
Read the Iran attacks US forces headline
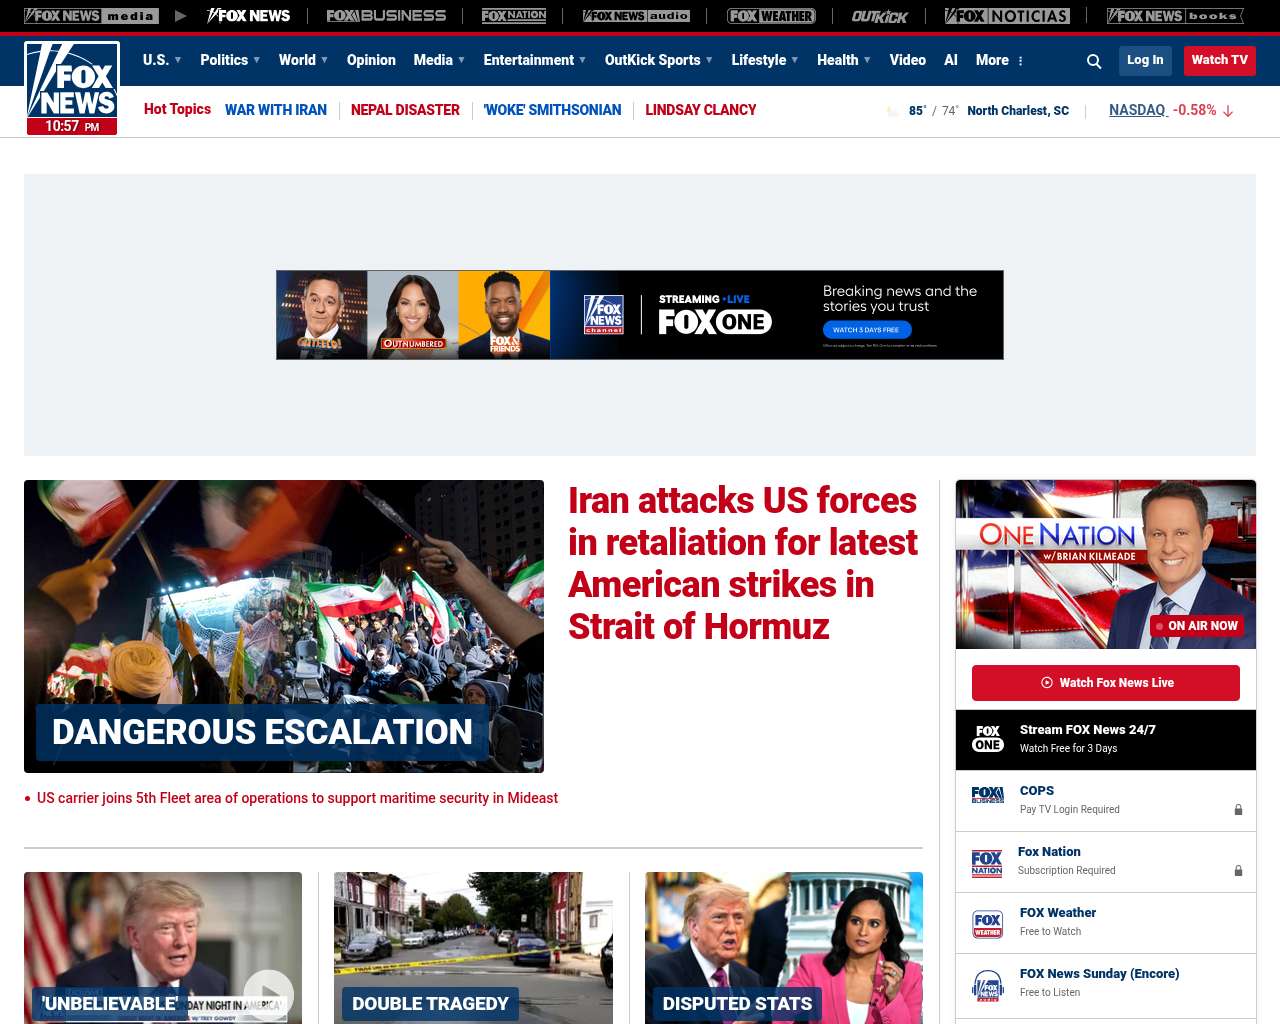[743, 563]
